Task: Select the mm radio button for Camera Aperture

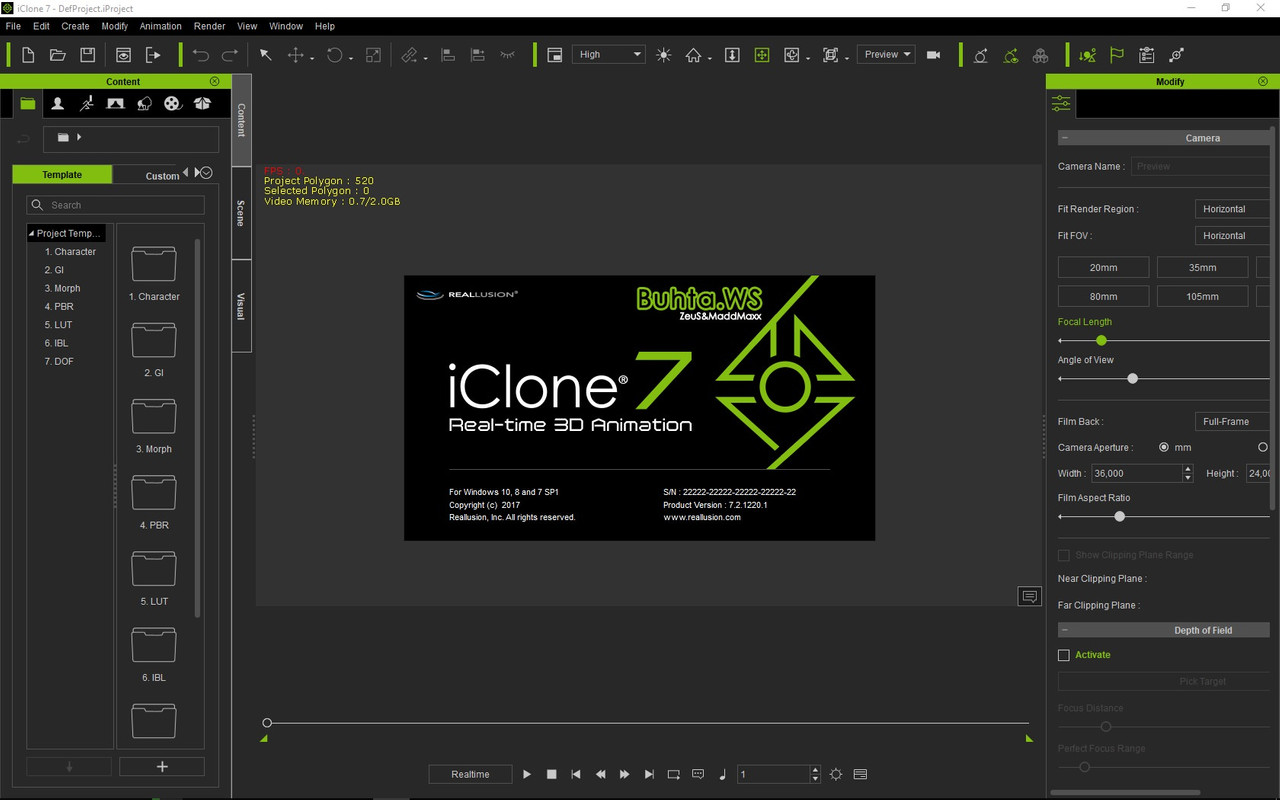Action: click(1164, 447)
